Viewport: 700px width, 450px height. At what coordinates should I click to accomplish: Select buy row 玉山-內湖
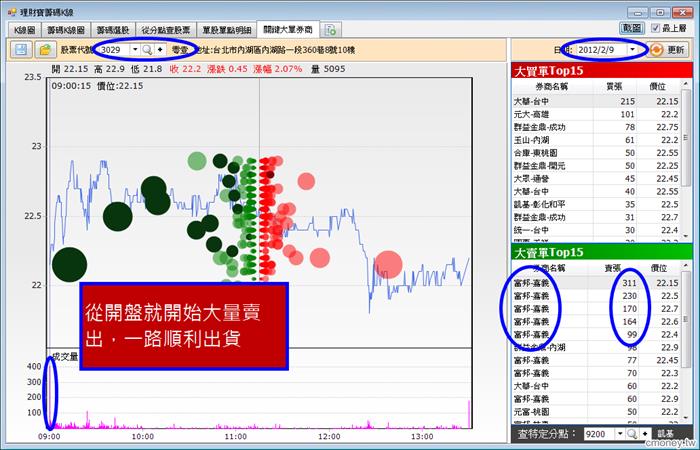(596, 140)
